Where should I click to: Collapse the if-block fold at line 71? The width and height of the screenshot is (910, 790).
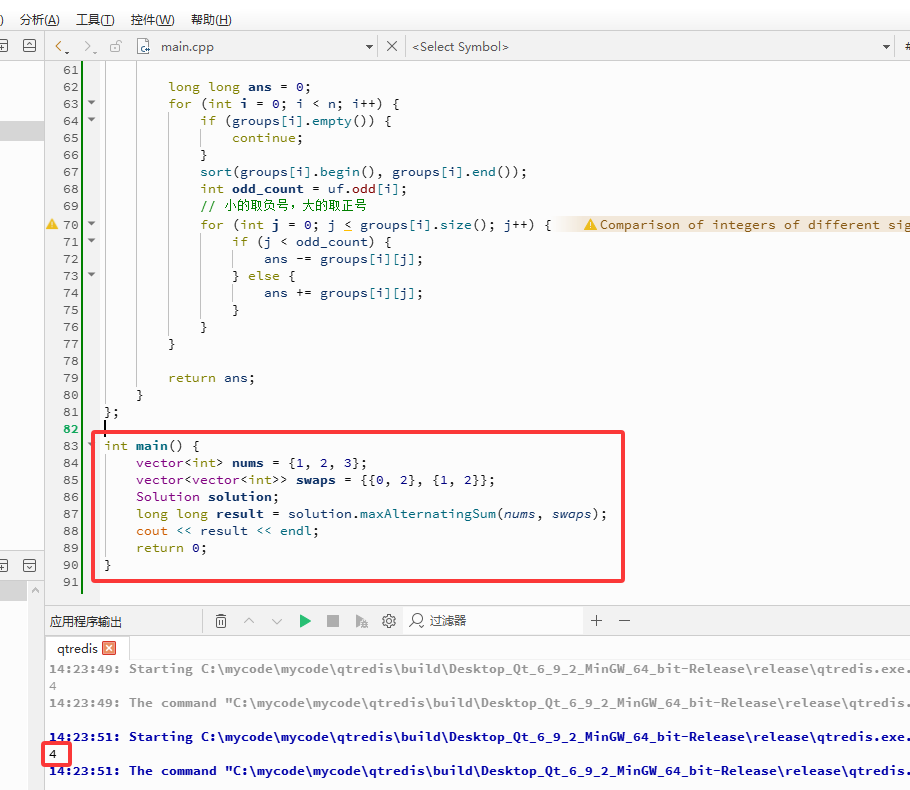point(92,240)
